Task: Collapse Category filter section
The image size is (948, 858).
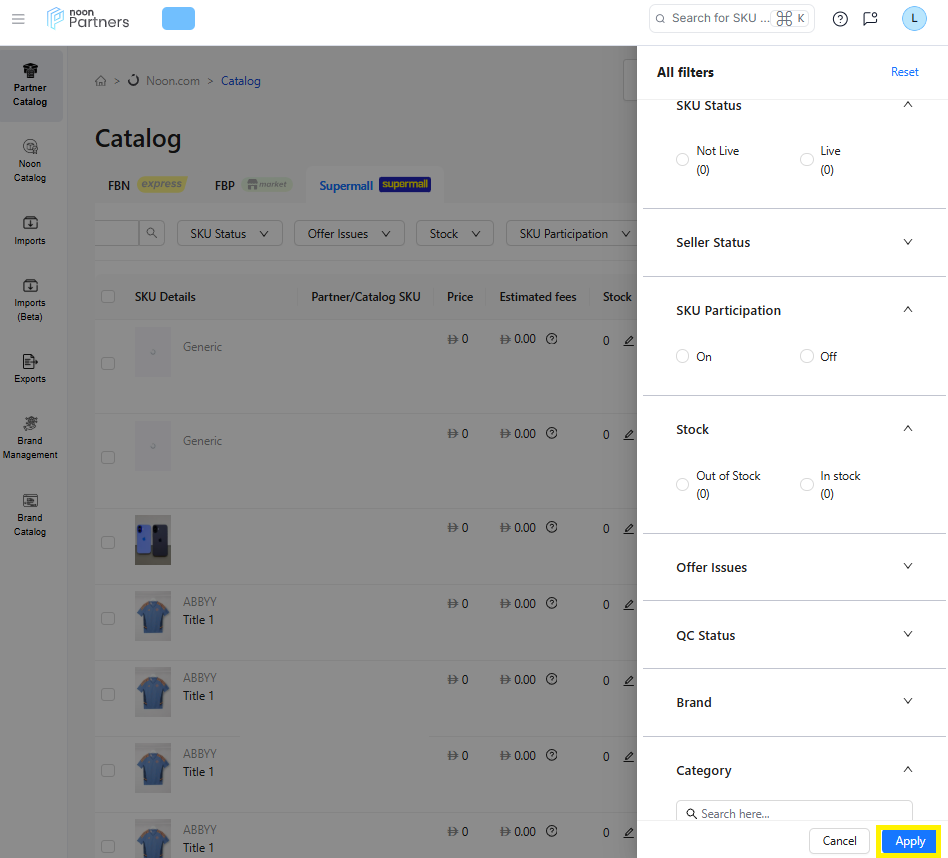Action: tap(907, 770)
